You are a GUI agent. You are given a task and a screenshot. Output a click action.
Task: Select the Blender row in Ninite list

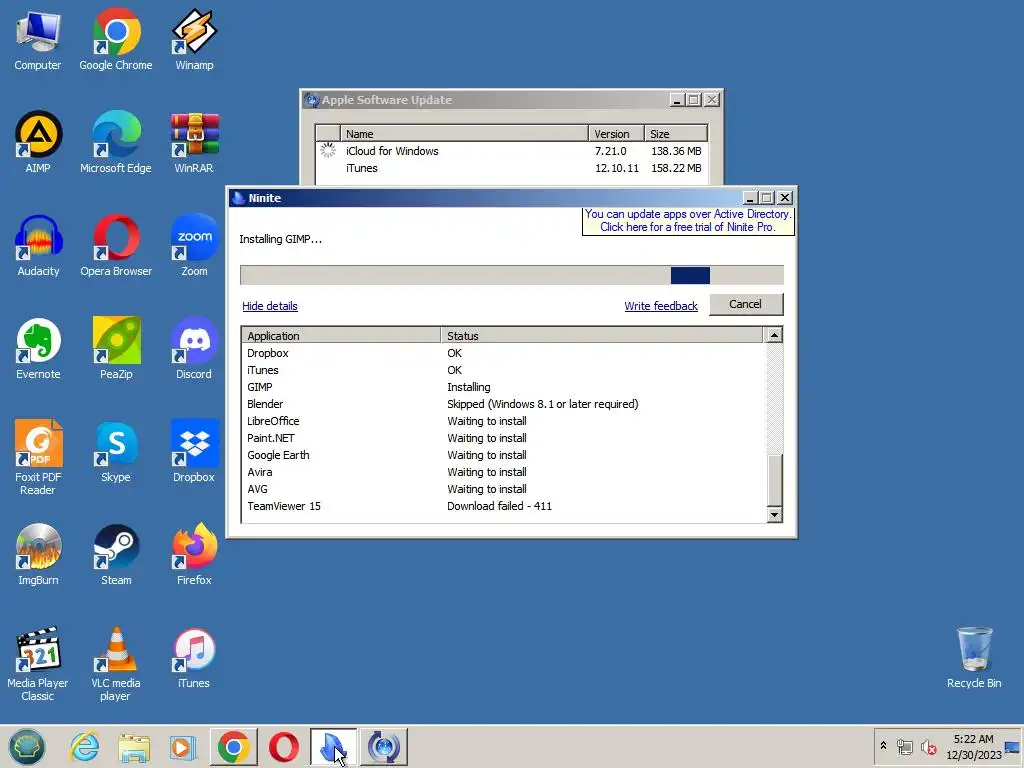(x=503, y=404)
